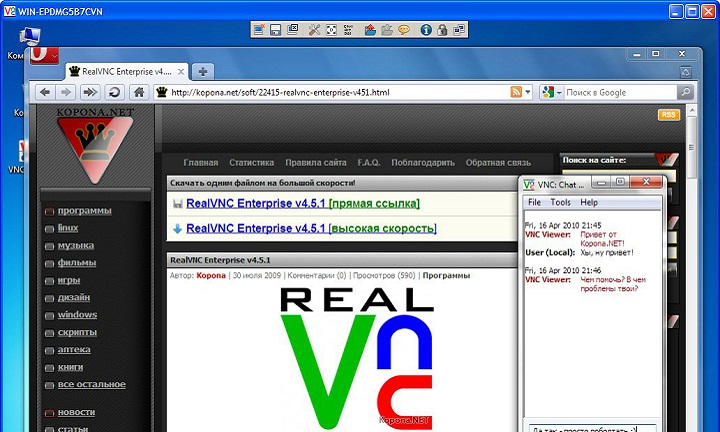Click the VNC Chat message input box
This screenshot has height=432, width=720.
[592, 428]
